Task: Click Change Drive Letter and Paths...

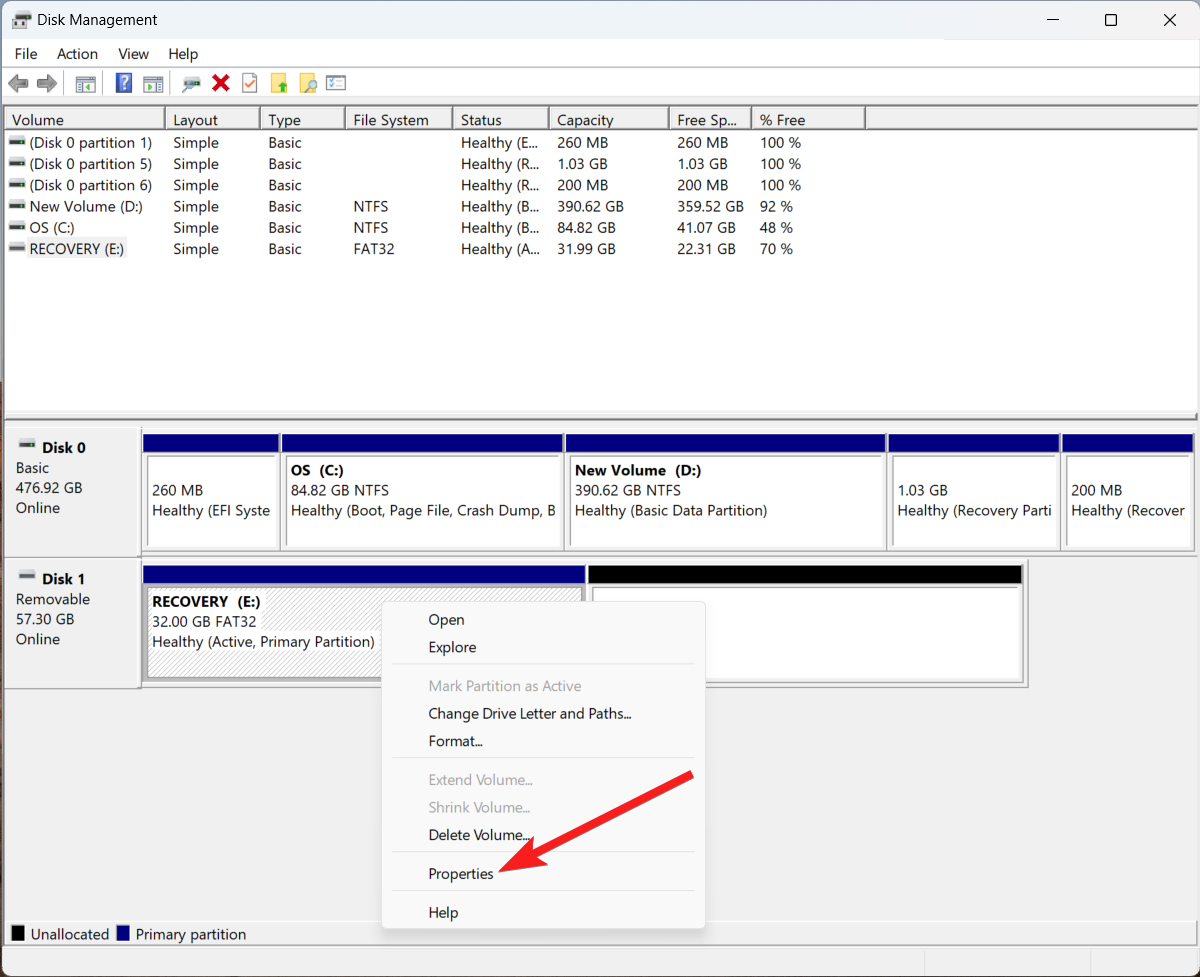Action: pyautogui.click(x=529, y=714)
